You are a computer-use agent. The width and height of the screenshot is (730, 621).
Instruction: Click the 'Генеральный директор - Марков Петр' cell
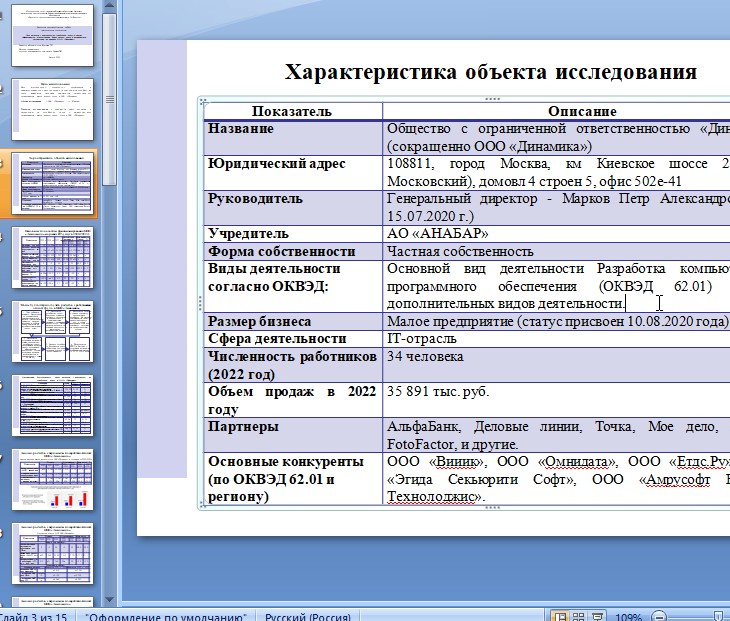tap(556, 208)
